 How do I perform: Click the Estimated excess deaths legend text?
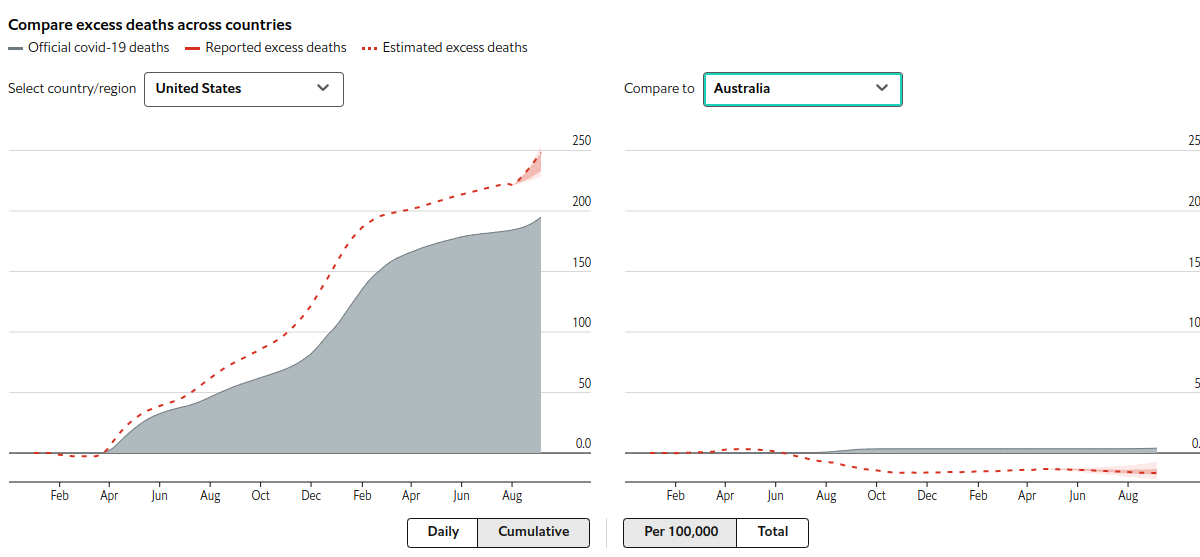coord(455,48)
